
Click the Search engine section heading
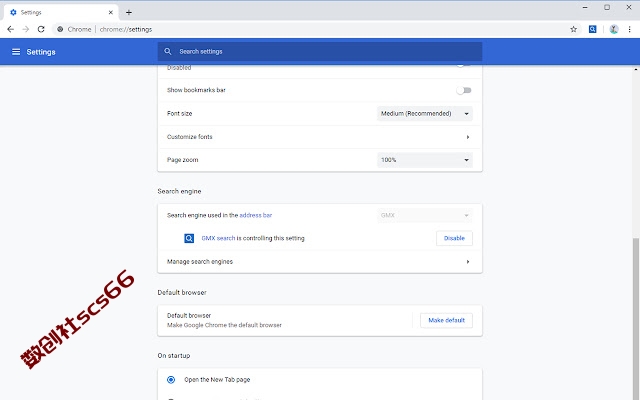(179, 191)
